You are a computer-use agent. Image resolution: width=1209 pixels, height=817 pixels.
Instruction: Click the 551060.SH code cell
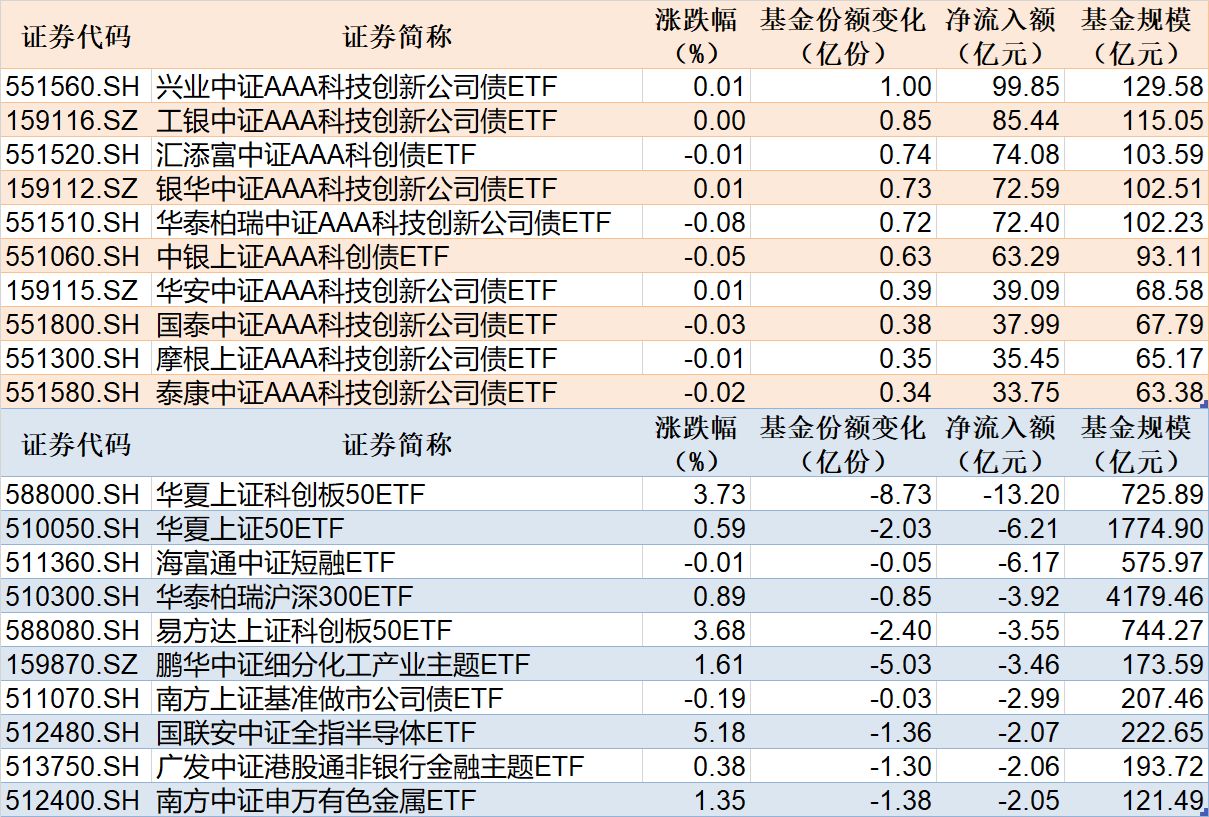pos(76,257)
